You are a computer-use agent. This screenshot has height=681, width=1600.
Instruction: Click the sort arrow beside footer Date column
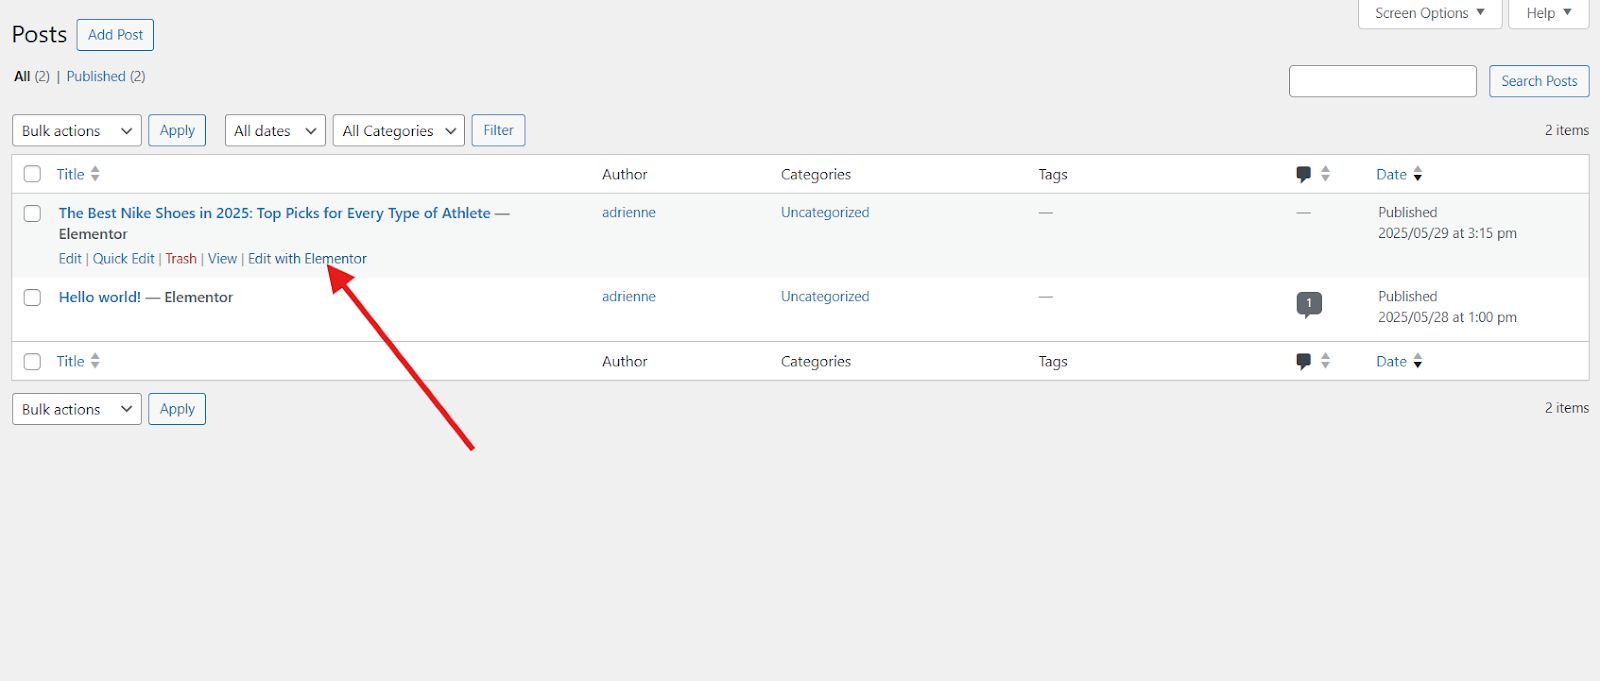[x=1417, y=361]
